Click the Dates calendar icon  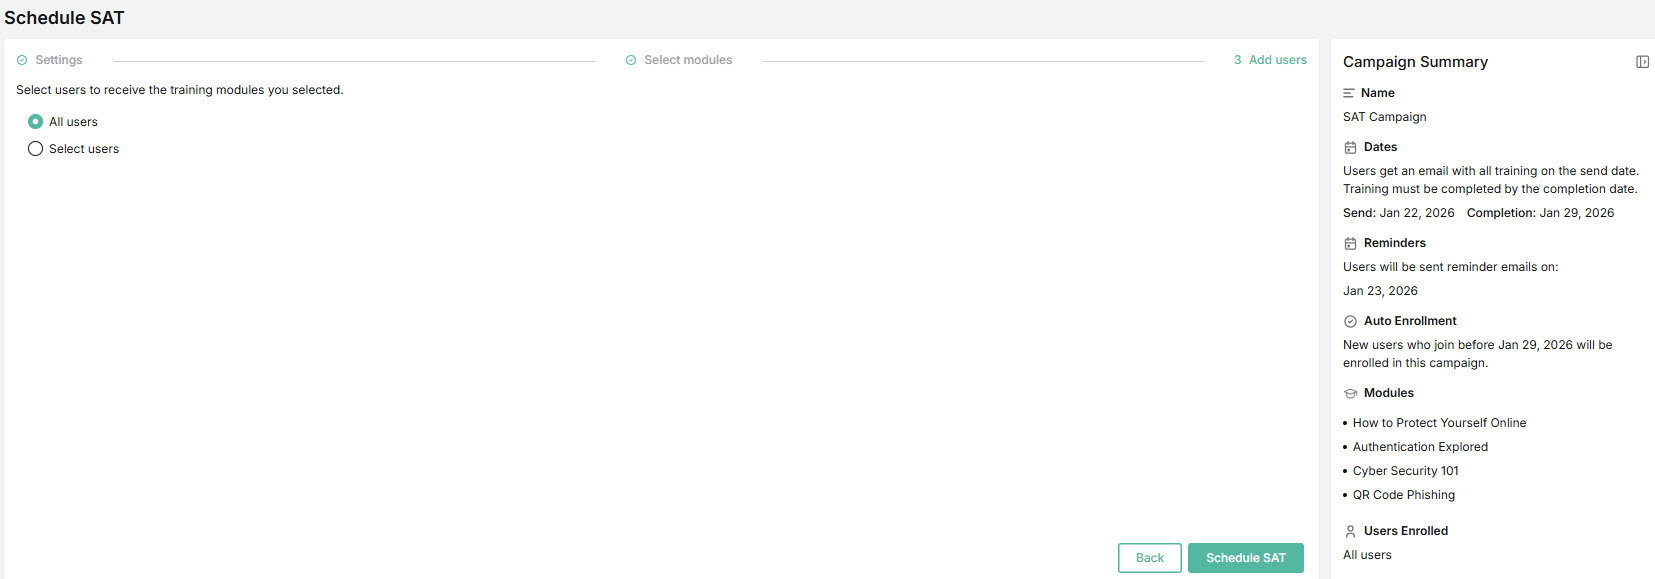click(x=1350, y=147)
